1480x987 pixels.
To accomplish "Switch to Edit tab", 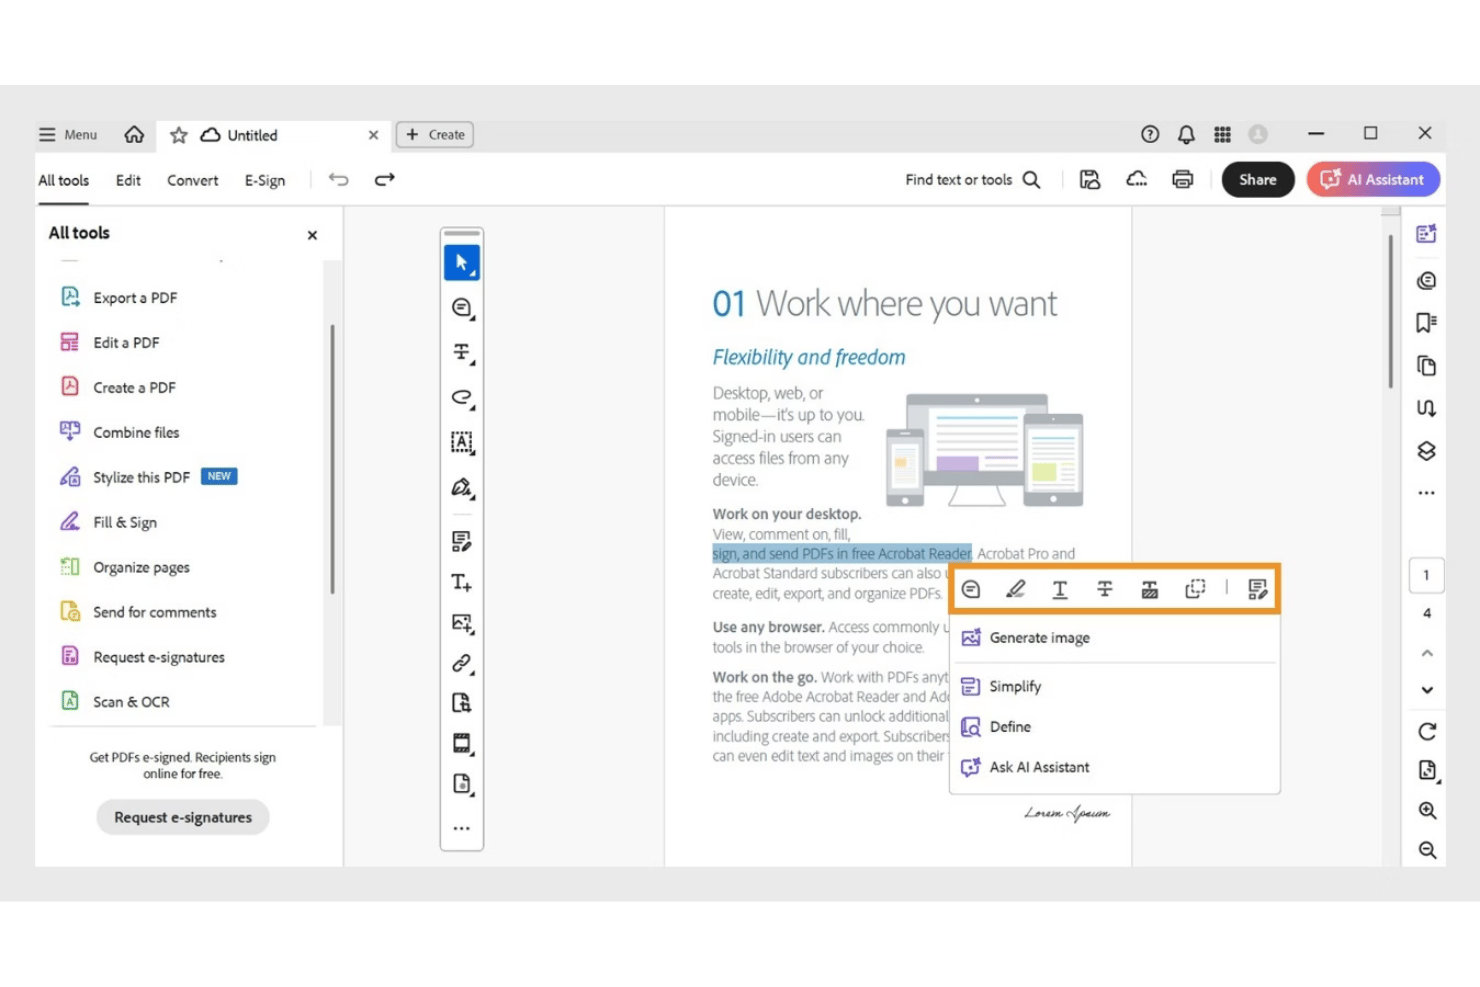I will [128, 180].
